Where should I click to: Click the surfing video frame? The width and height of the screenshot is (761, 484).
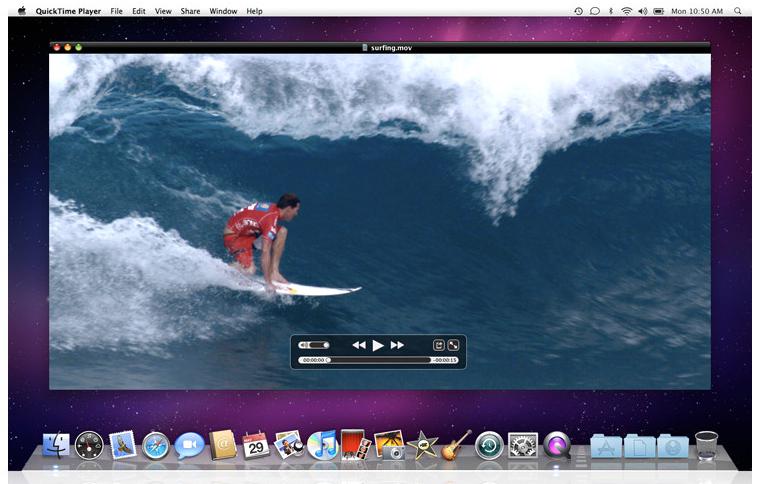click(380, 221)
